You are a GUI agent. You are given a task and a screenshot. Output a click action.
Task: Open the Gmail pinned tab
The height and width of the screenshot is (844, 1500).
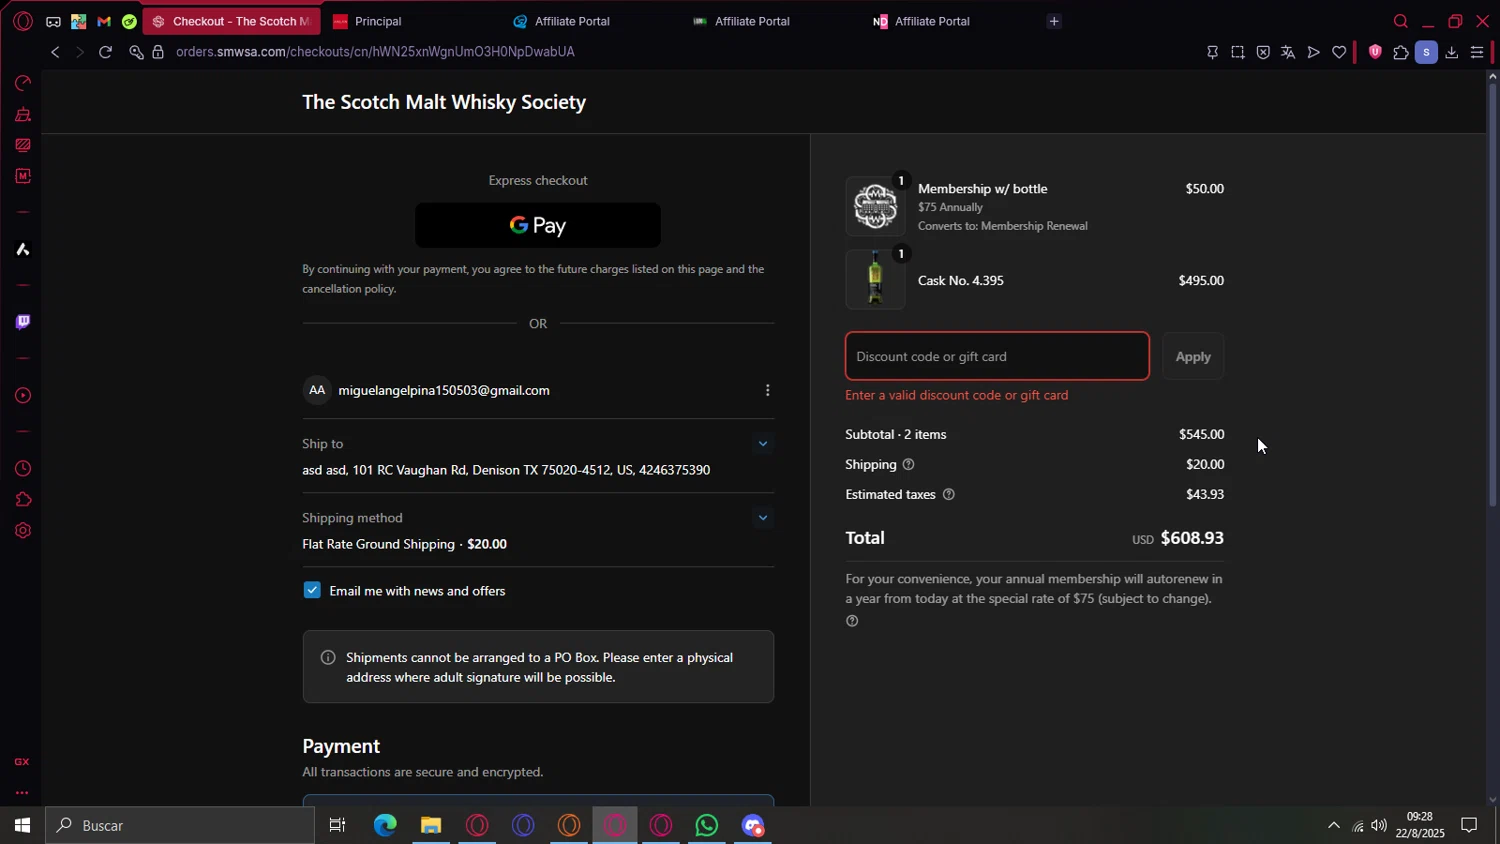104,21
